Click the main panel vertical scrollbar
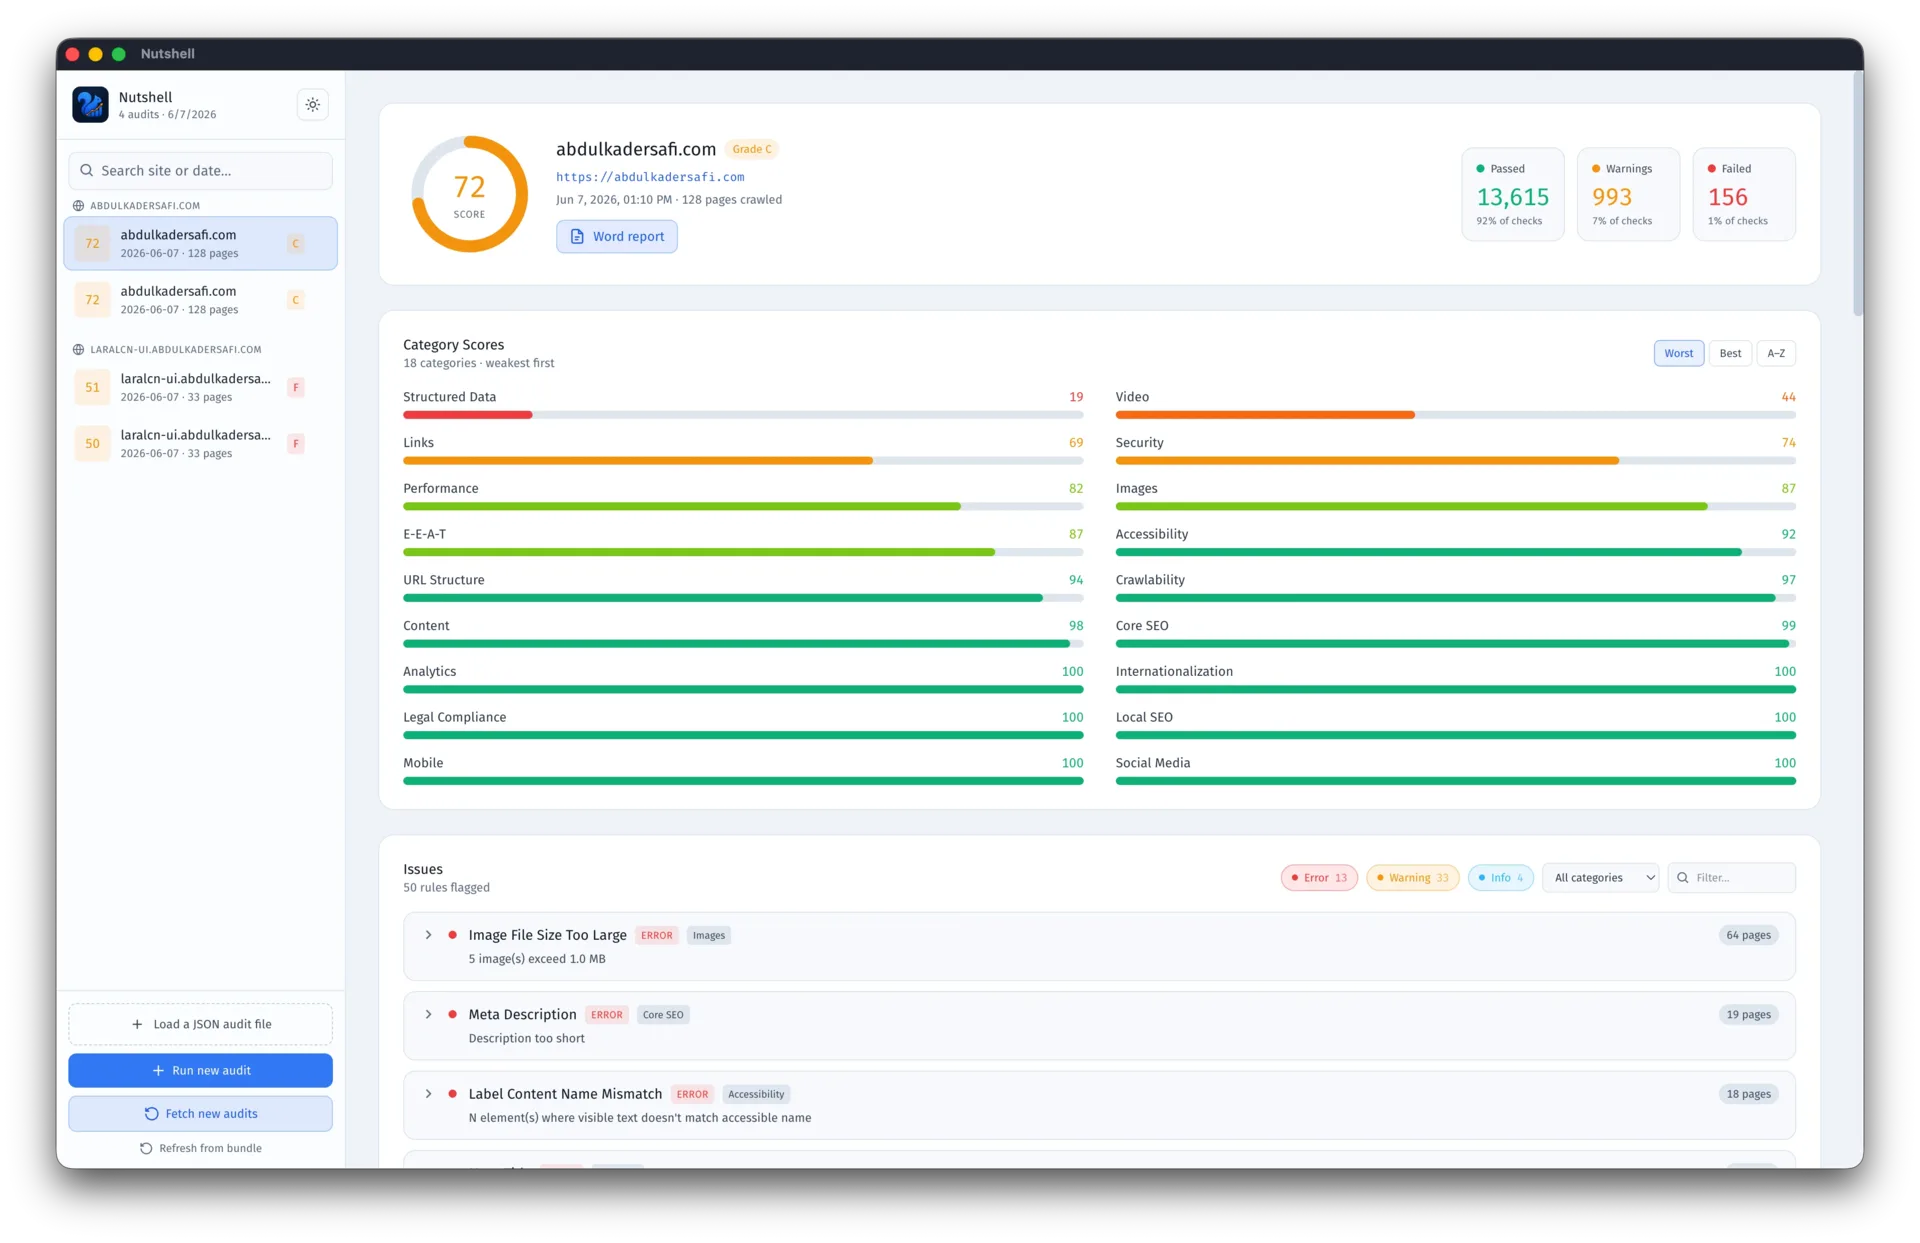Screen dimensions: 1920x1243 (x=1858, y=193)
